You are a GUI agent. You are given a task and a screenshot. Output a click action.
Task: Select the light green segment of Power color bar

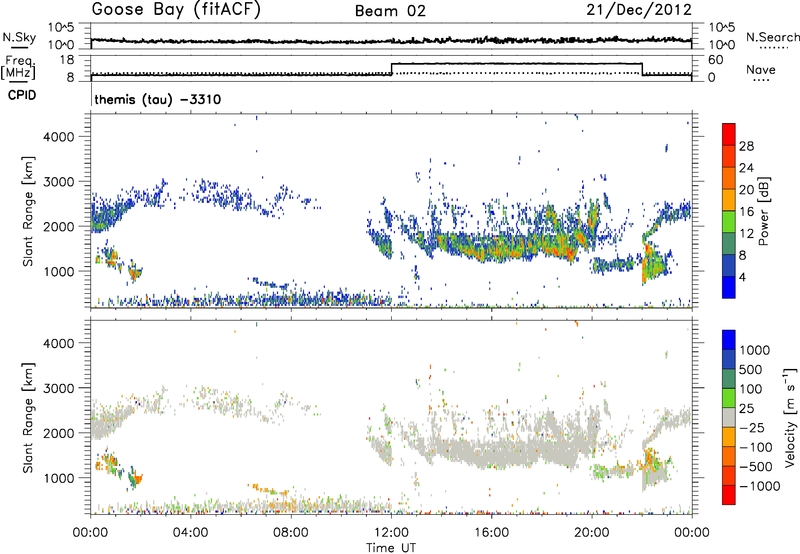[729, 221]
